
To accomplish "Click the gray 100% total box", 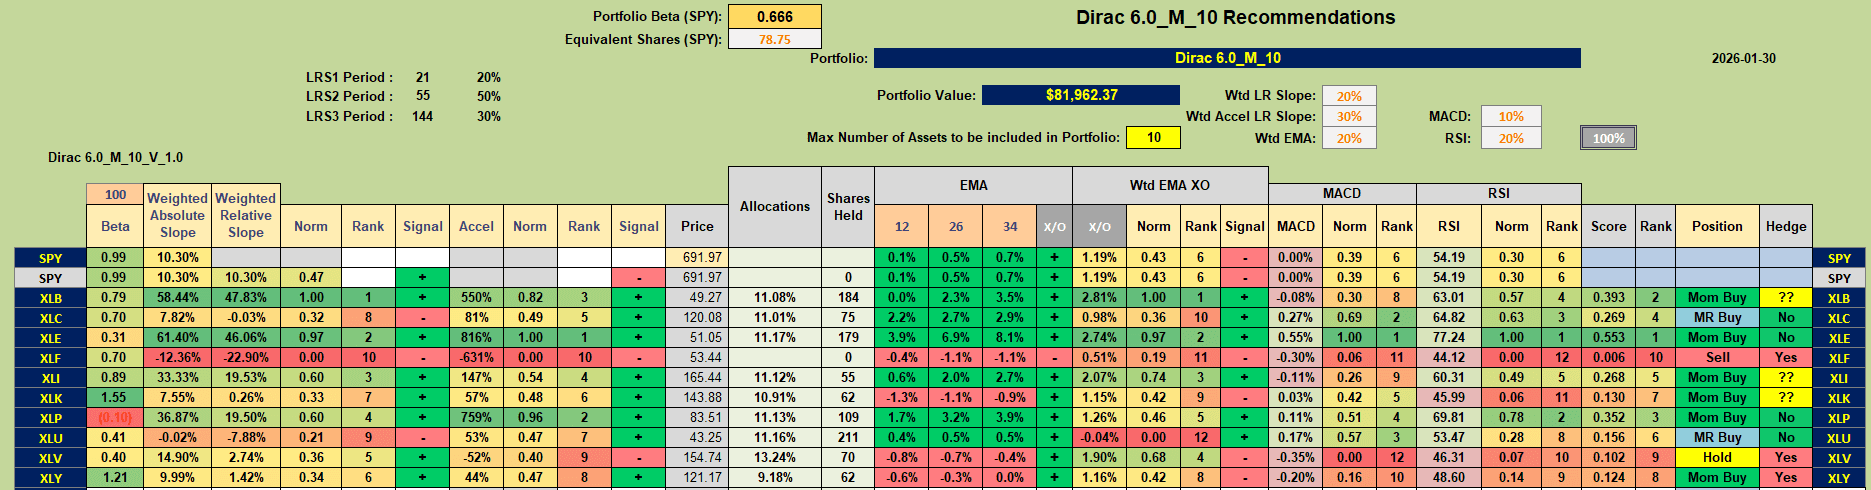I will pos(1608,138).
